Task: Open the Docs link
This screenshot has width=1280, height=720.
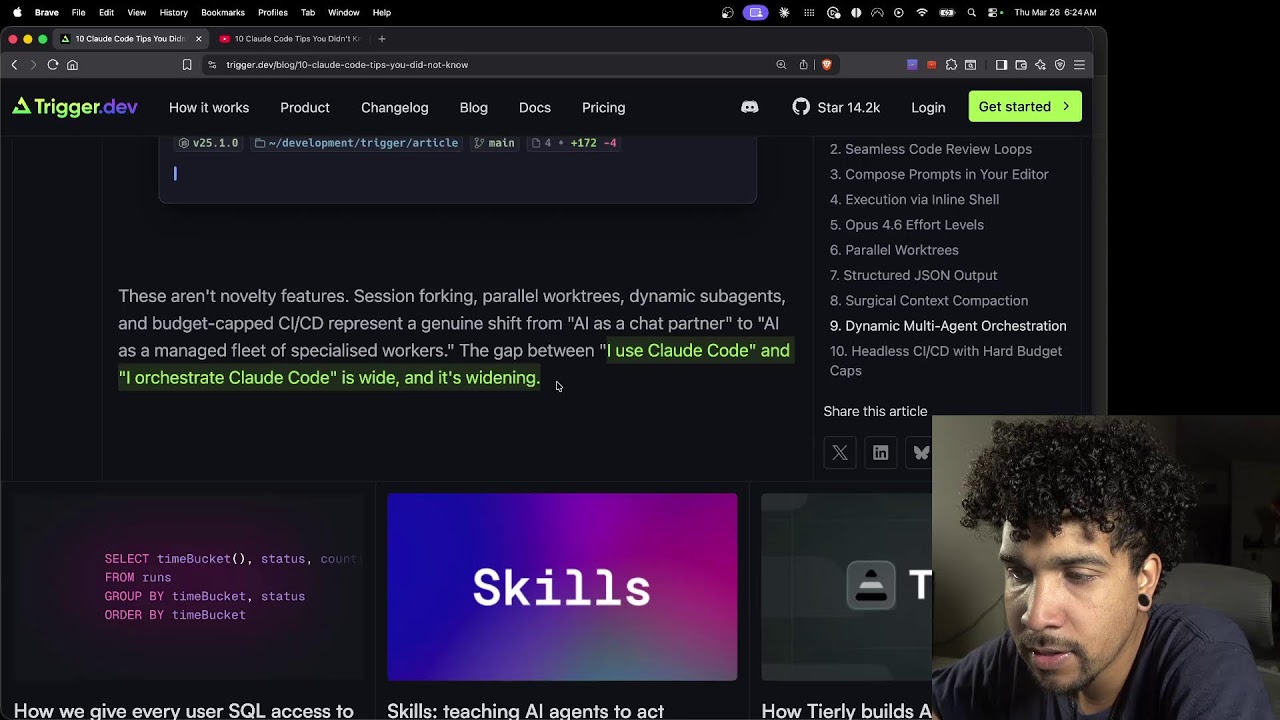Action: click(x=535, y=107)
